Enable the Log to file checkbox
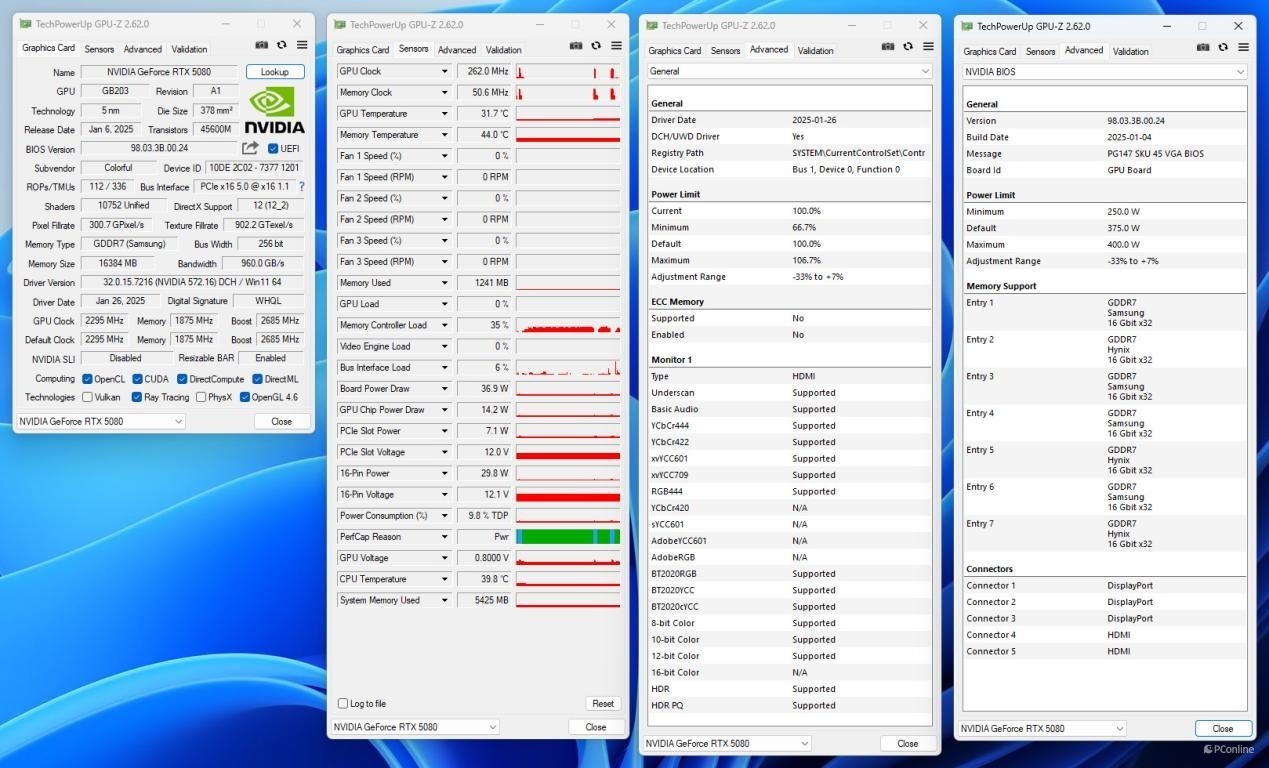This screenshot has width=1269, height=768. 343,704
